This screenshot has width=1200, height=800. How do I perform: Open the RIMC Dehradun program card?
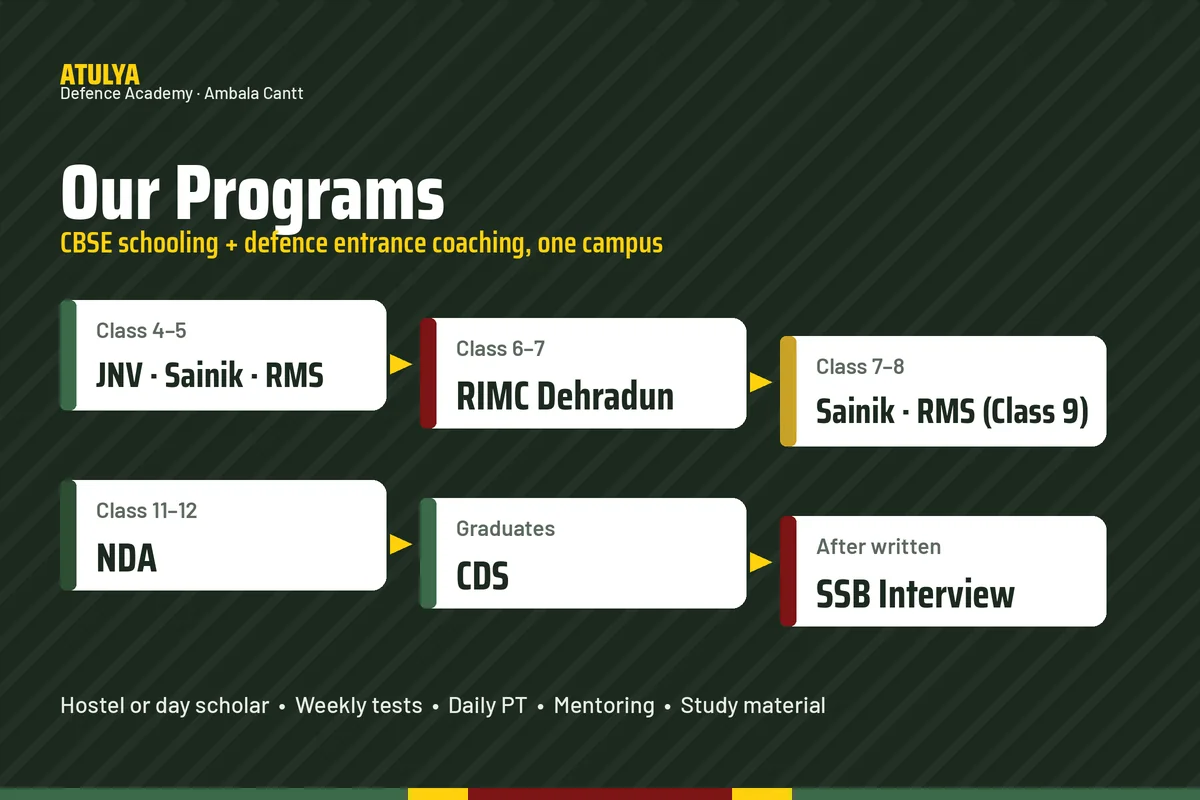[x=583, y=373]
